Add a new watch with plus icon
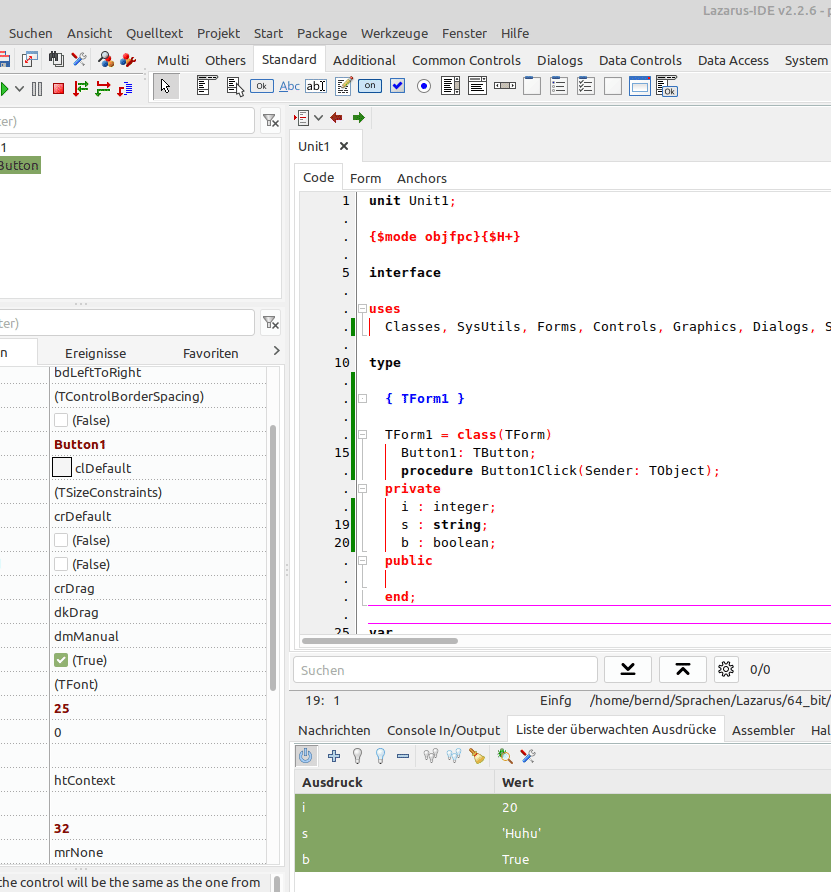Image resolution: width=831 pixels, height=892 pixels. [334, 756]
